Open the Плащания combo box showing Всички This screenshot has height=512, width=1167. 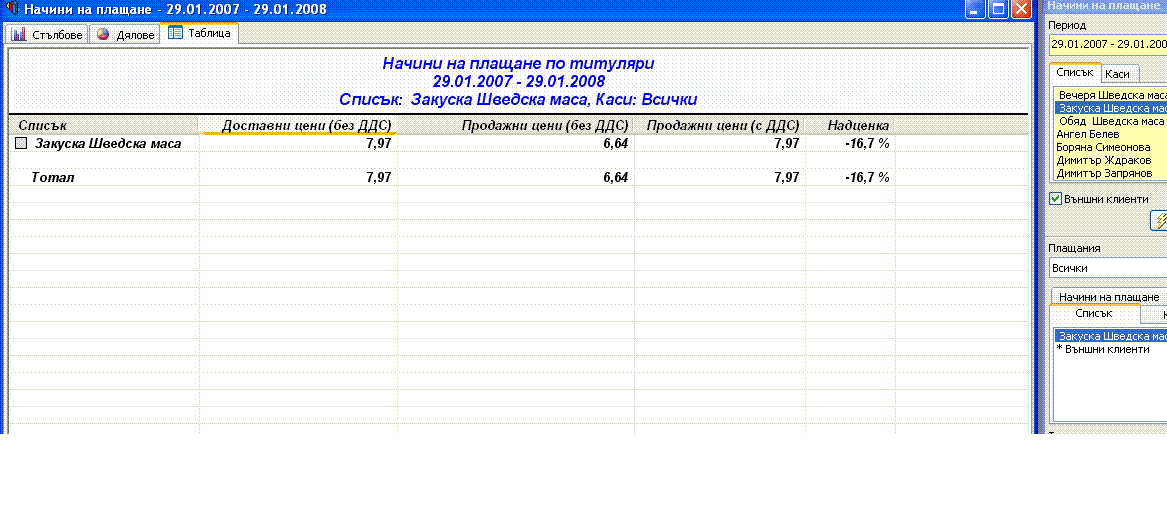(x=1107, y=268)
